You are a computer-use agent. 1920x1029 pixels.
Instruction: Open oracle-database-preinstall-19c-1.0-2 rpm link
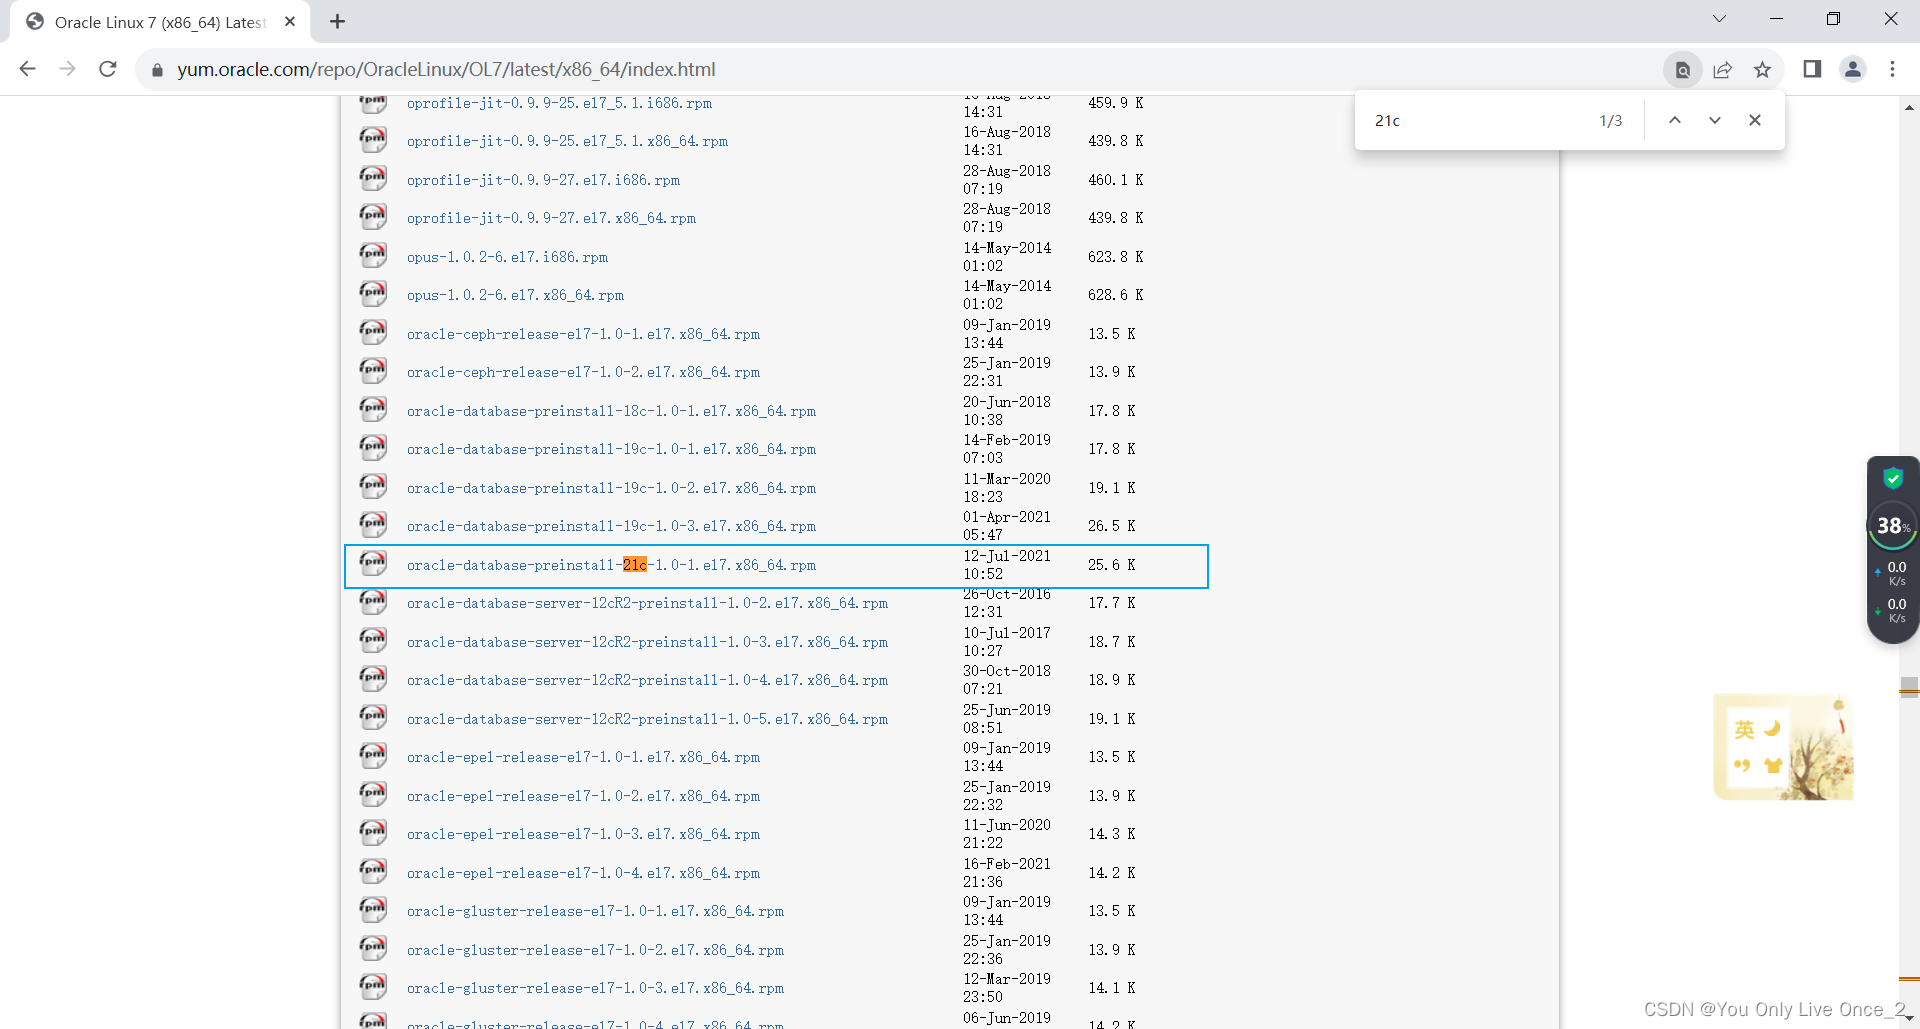pos(611,489)
